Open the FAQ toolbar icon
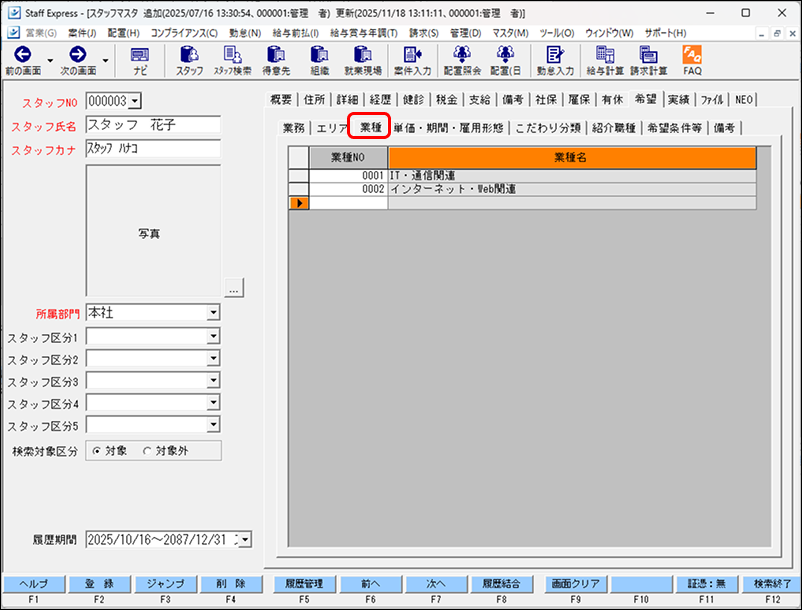Image resolution: width=802 pixels, height=610 pixels. (692, 60)
